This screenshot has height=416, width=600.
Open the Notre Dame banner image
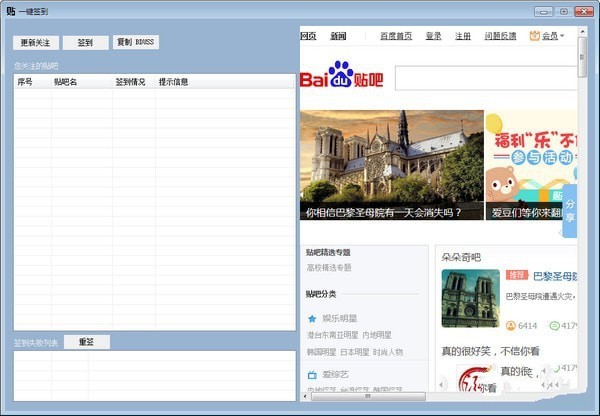pos(392,165)
